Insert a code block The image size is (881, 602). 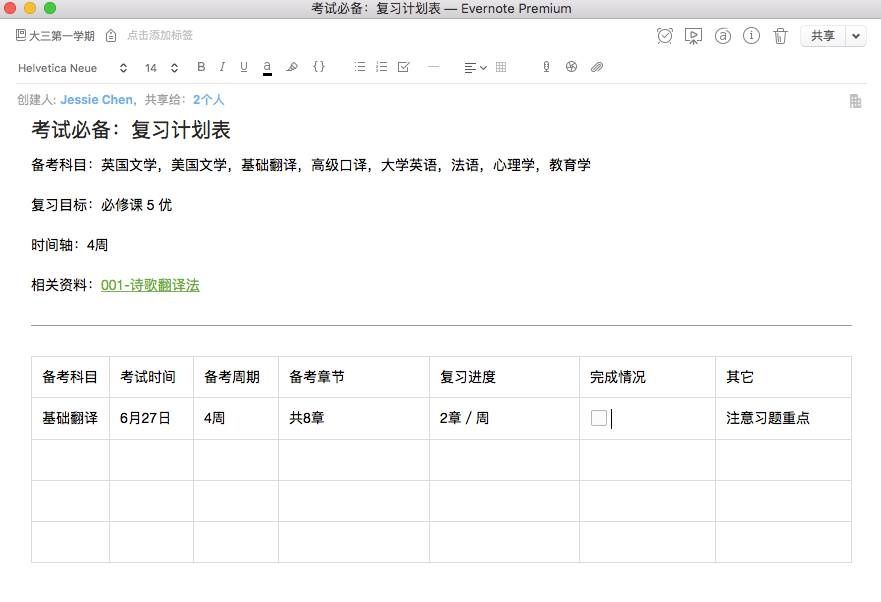click(x=319, y=67)
